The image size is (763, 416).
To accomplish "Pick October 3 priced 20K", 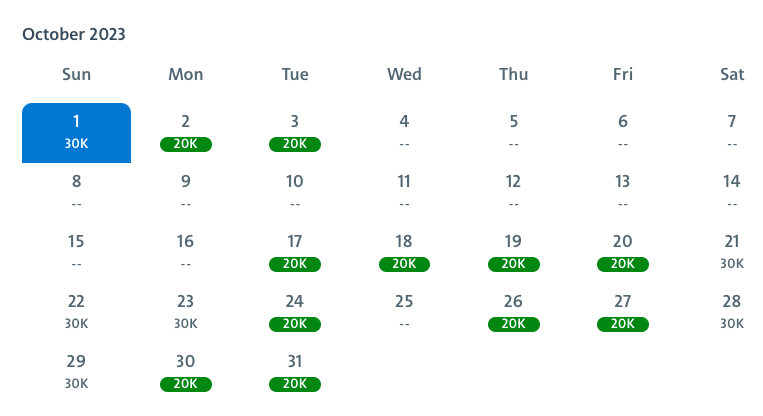I will pyautogui.click(x=295, y=132).
